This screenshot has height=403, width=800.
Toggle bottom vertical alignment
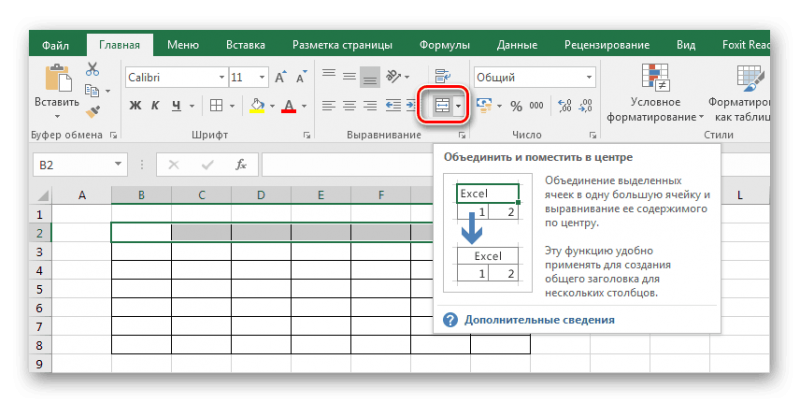370,77
